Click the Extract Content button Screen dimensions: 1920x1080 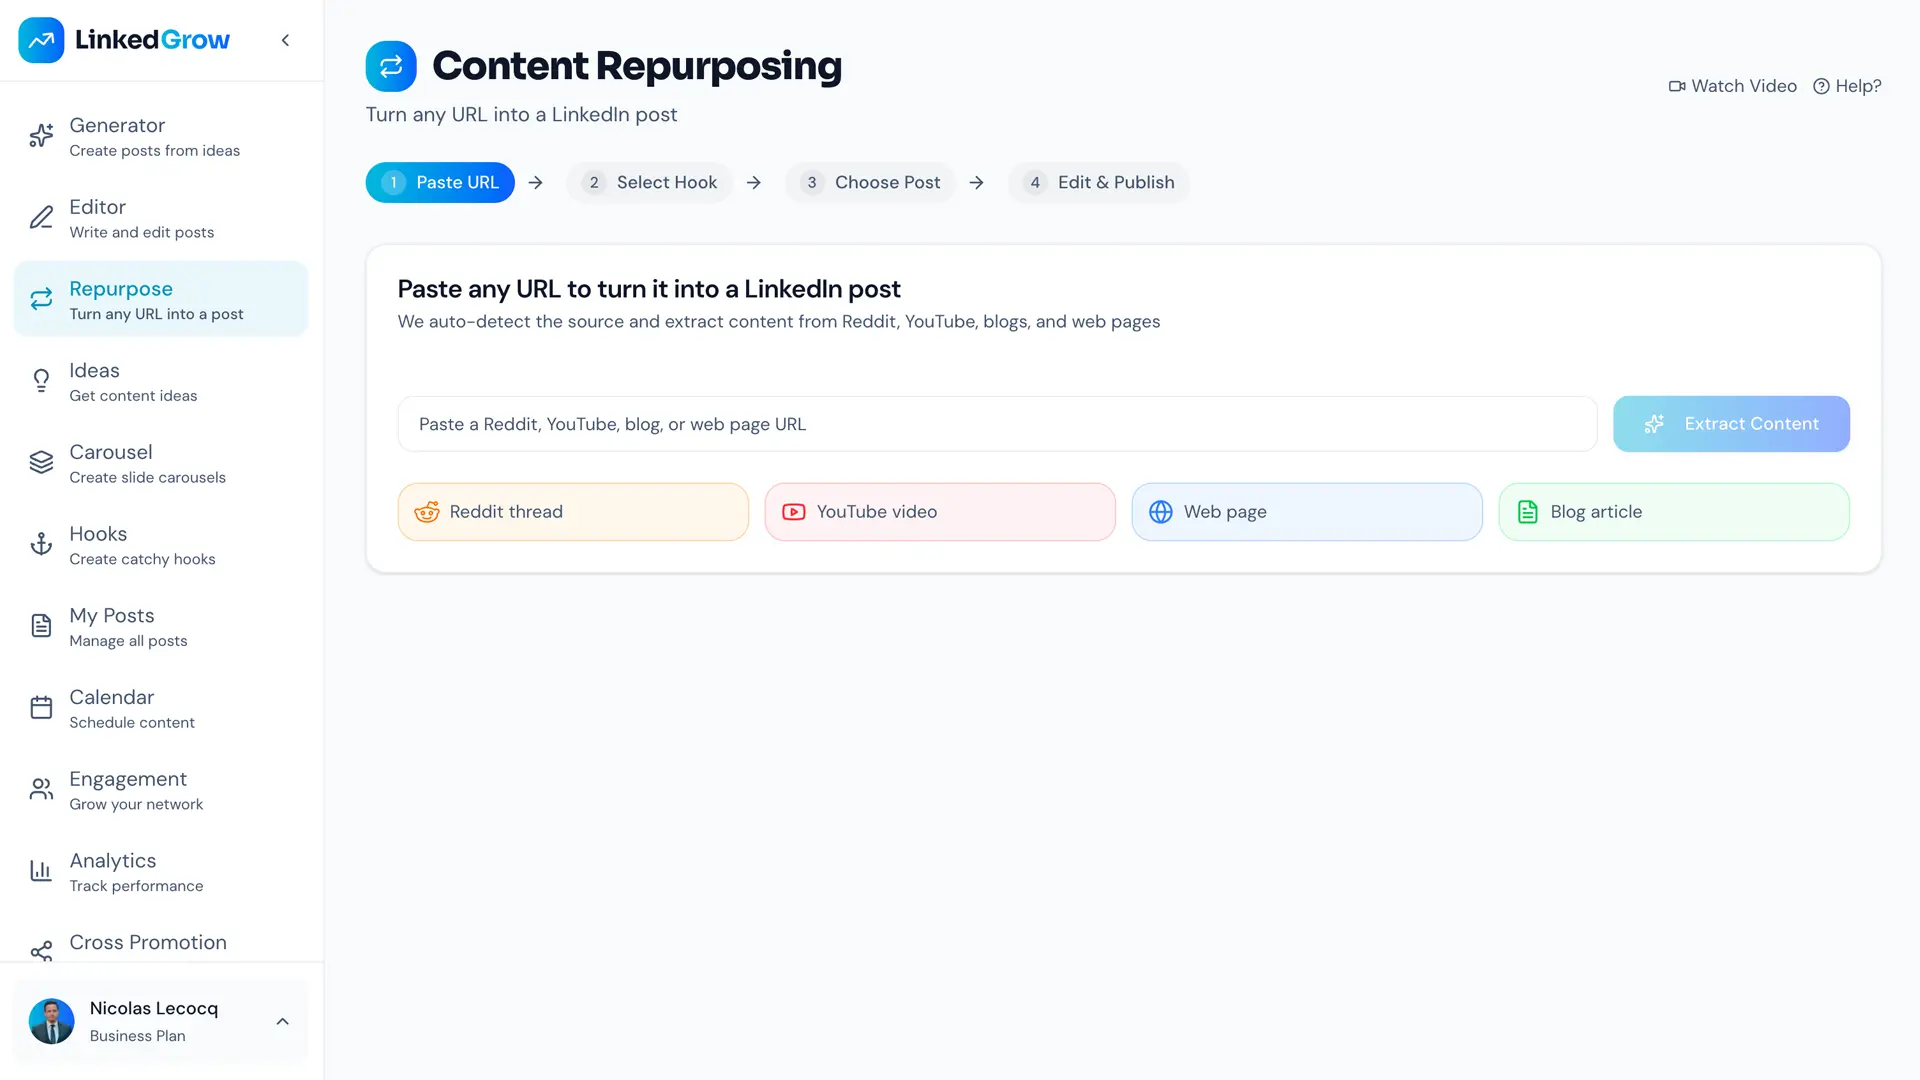(1731, 424)
